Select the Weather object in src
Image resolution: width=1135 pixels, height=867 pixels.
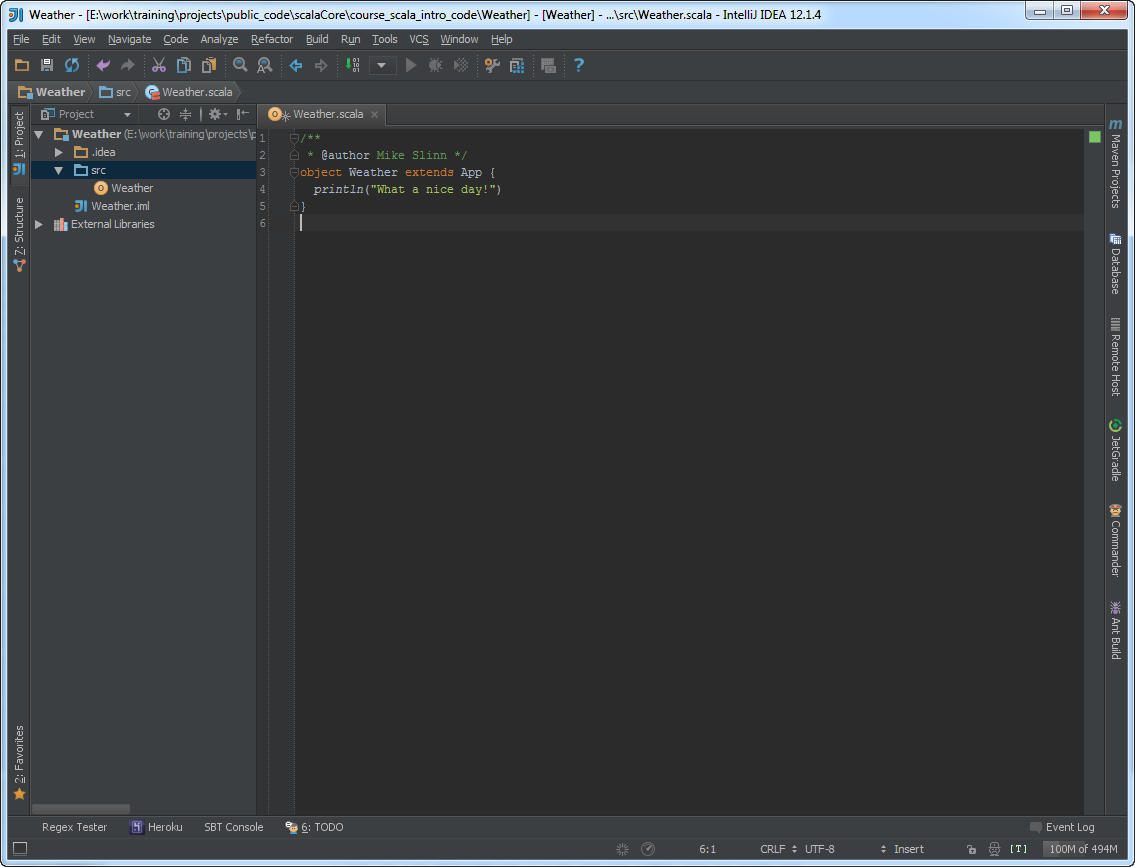click(124, 188)
